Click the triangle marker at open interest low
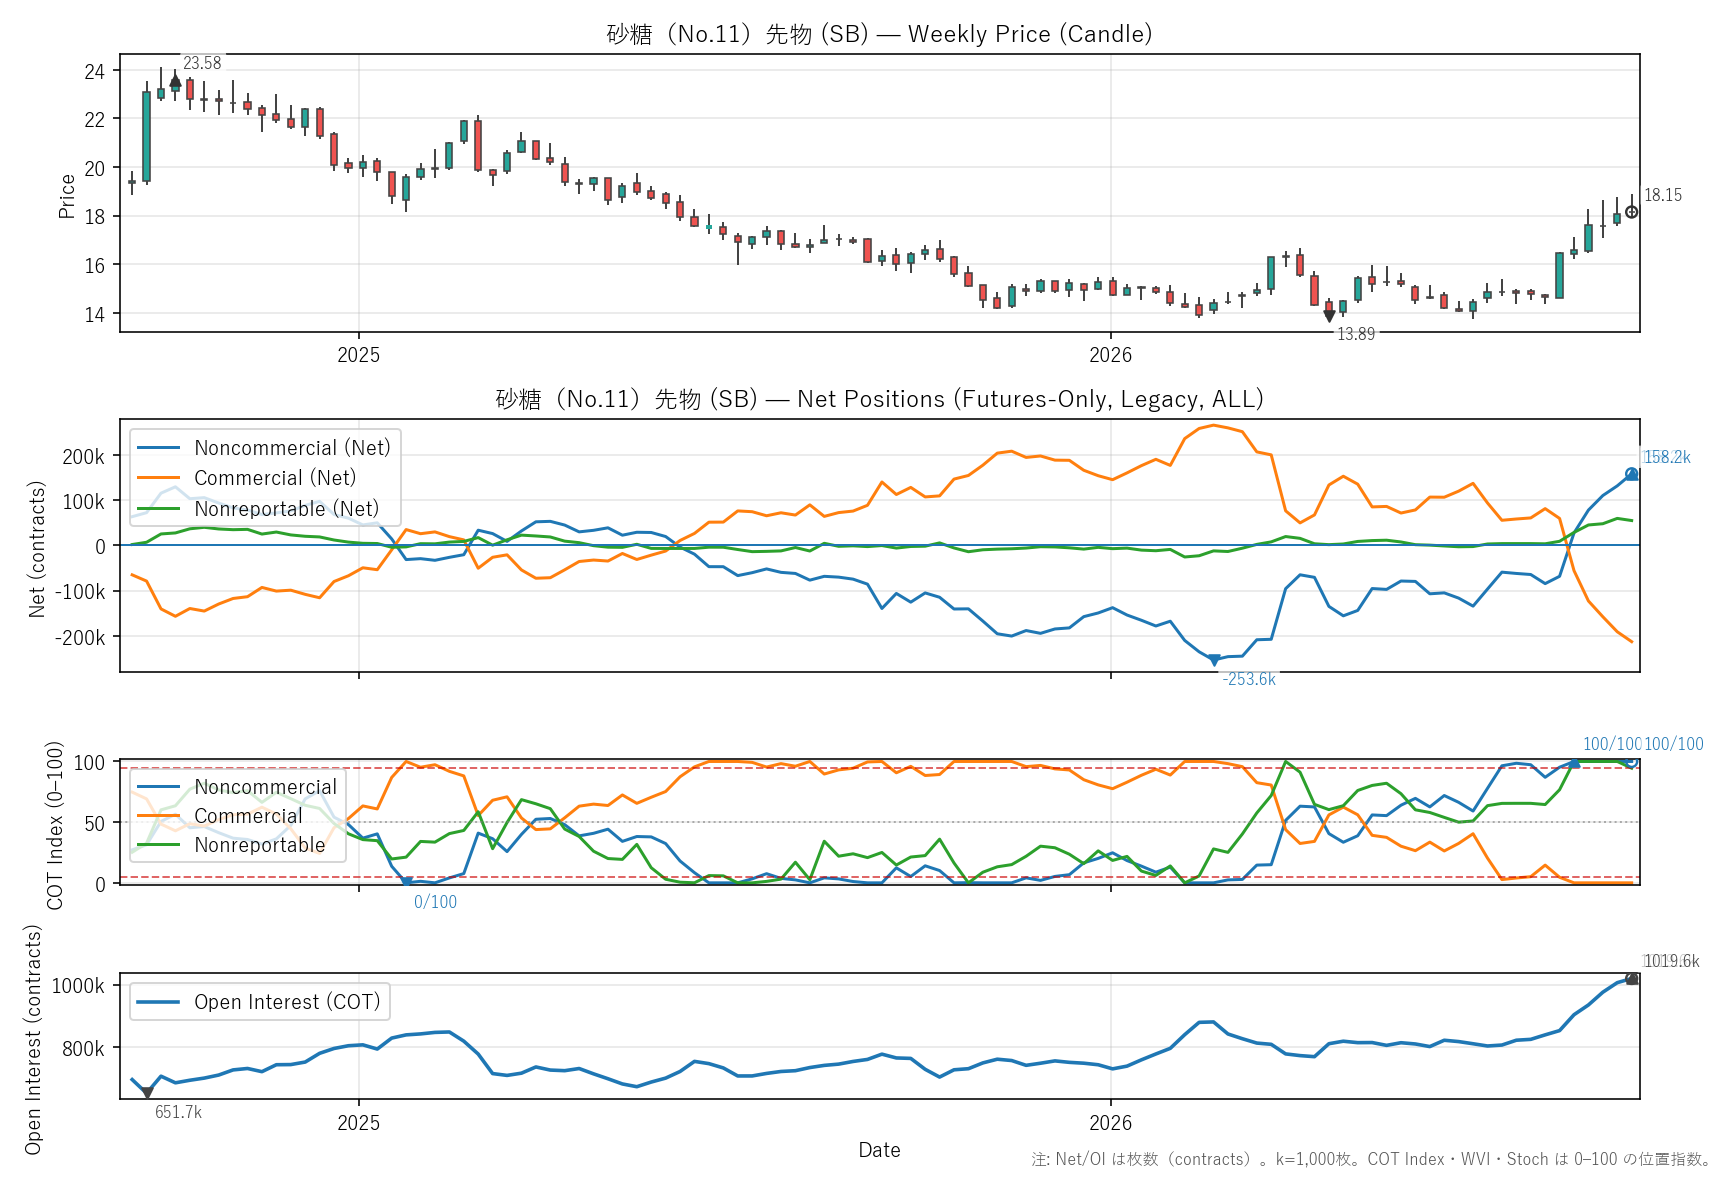The width and height of the screenshot is (1728, 1180). point(147,1094)
